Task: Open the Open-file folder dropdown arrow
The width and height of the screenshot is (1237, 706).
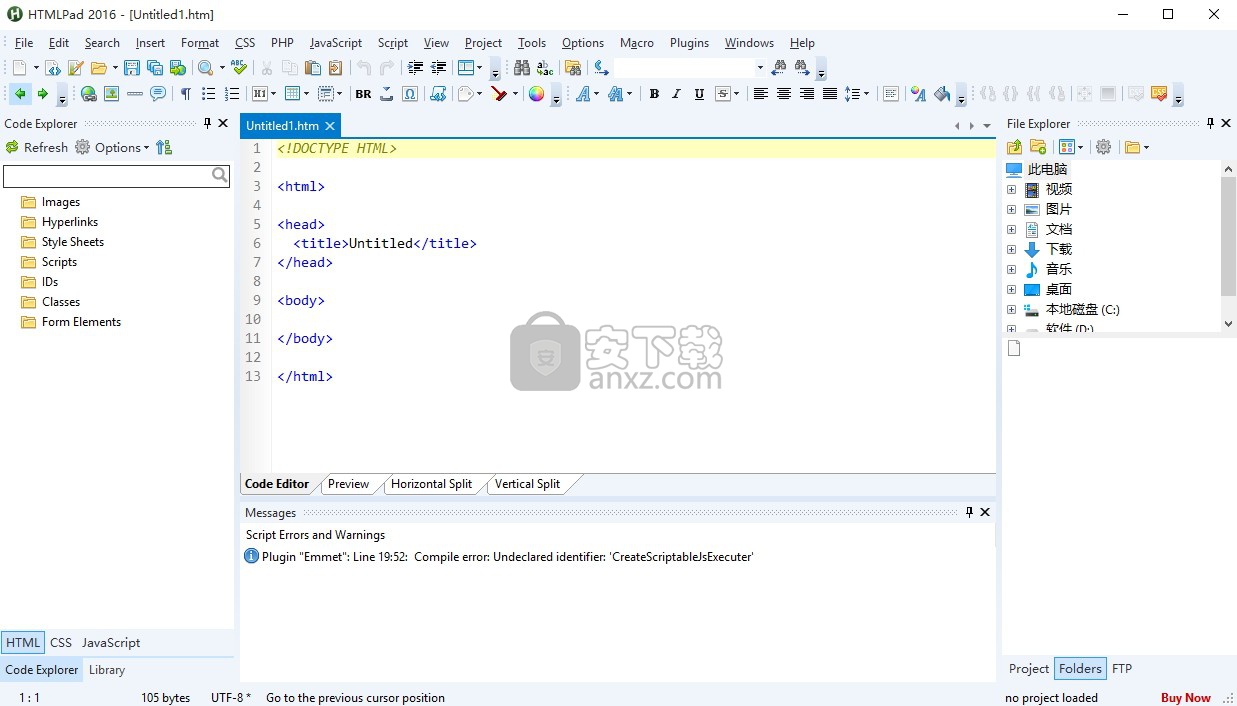Action: click(x=115, y=68)
